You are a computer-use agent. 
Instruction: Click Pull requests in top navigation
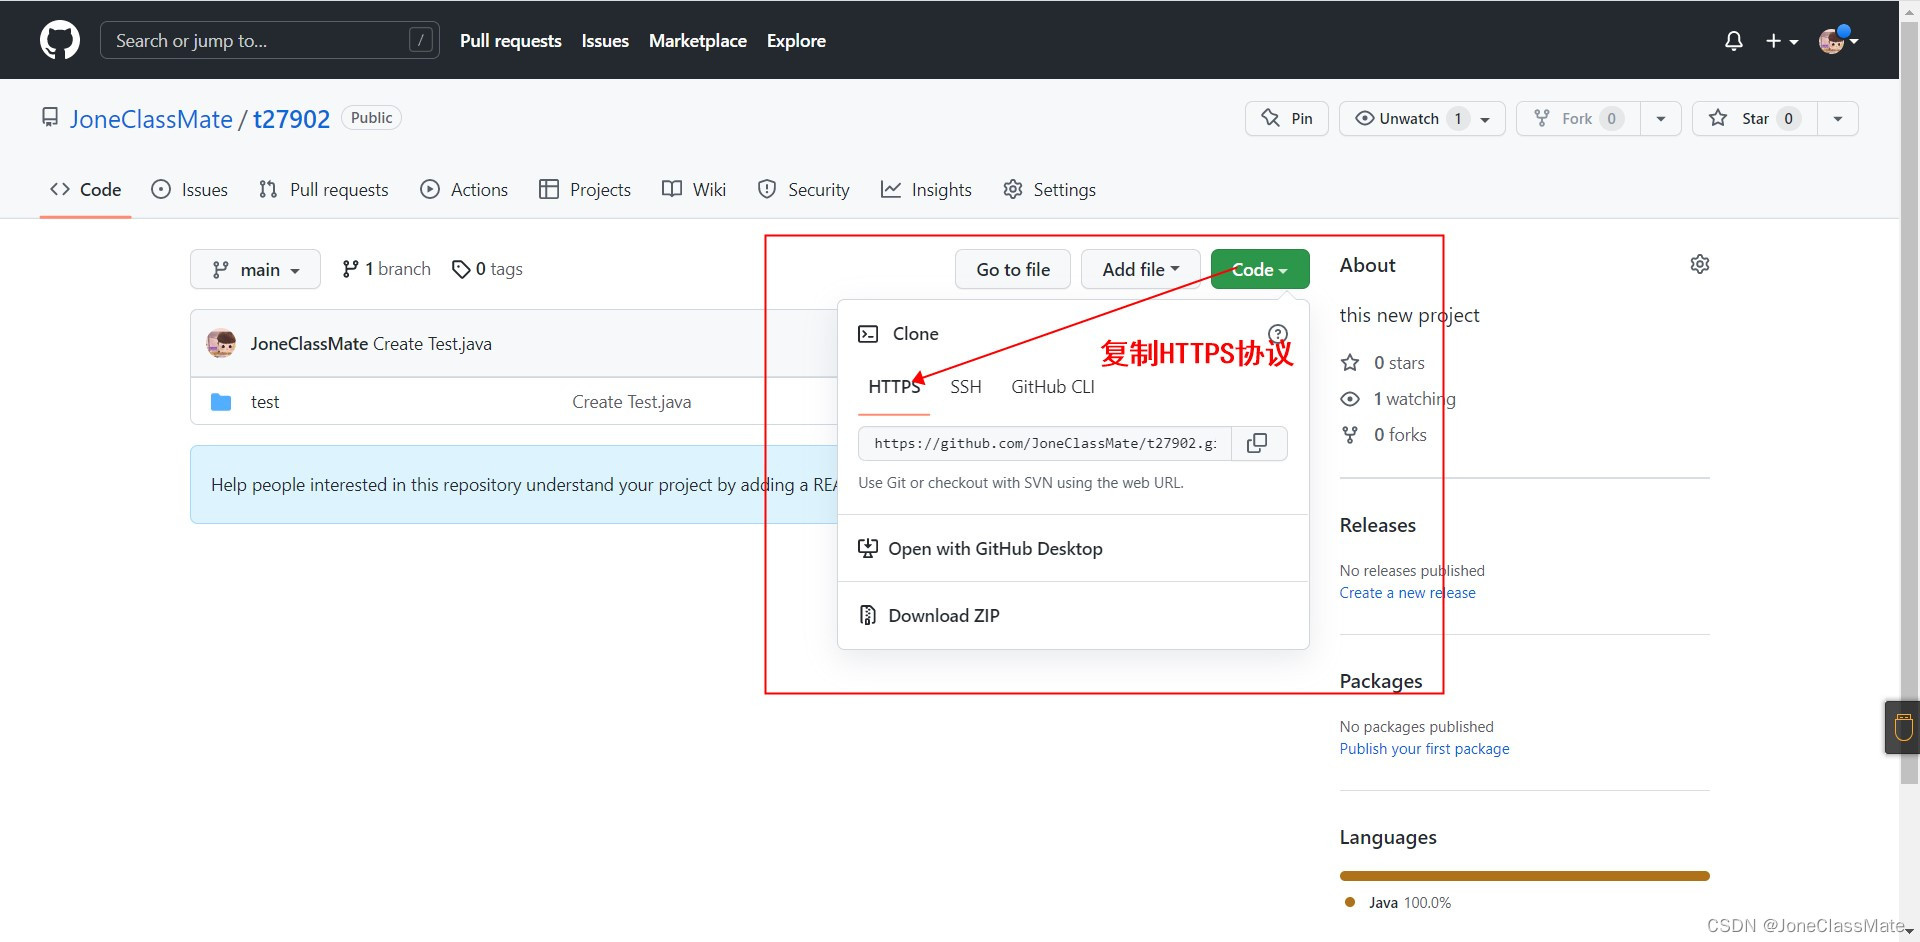[x=511, y=41]
